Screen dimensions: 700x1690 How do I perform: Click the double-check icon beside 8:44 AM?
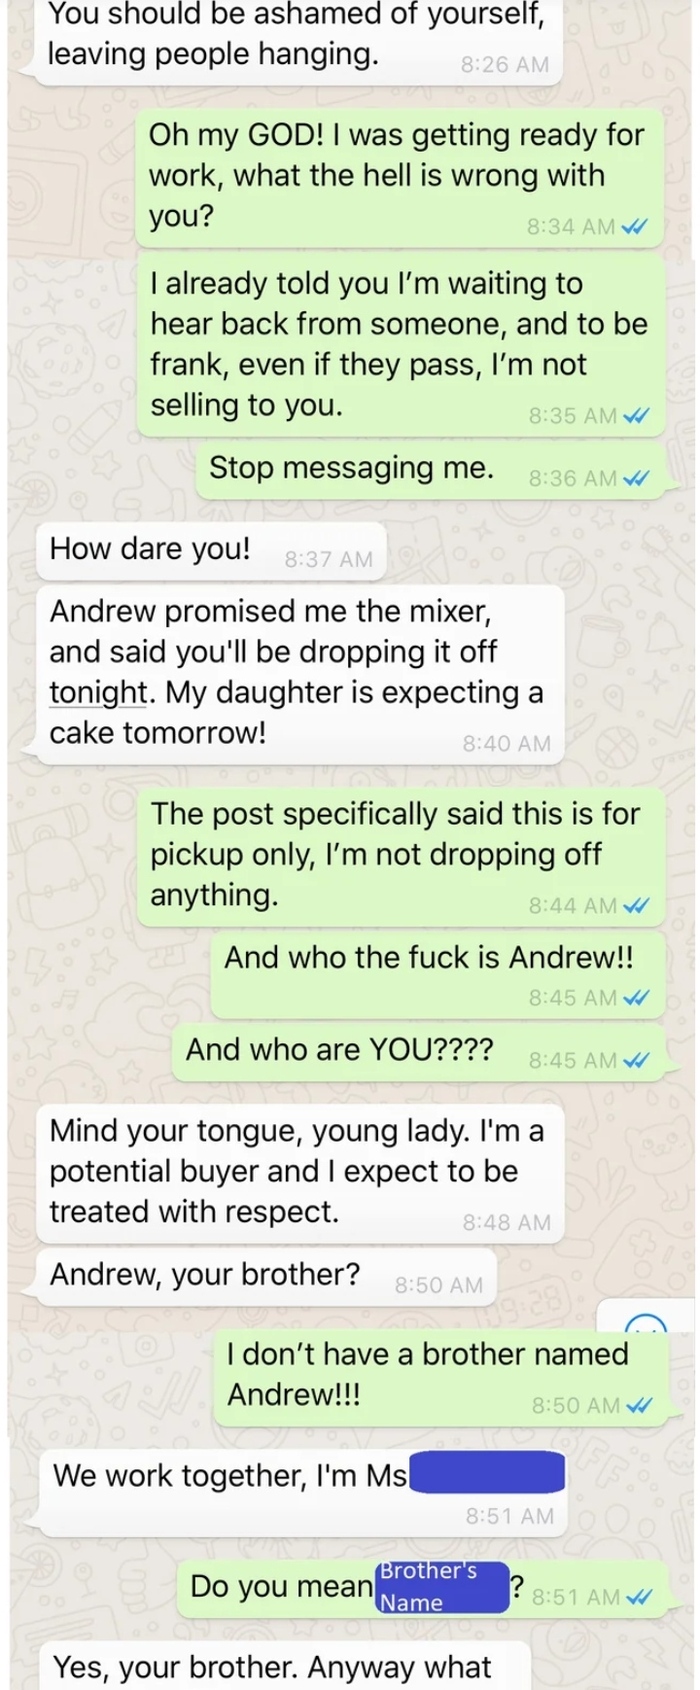pyautogui.click(x=636, y=906)
